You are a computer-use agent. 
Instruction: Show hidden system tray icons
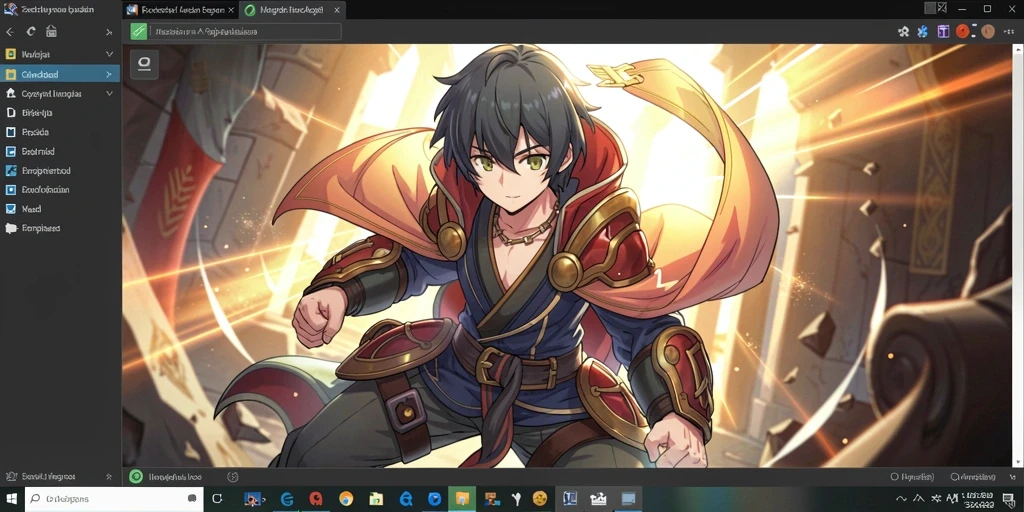(901, 499)
